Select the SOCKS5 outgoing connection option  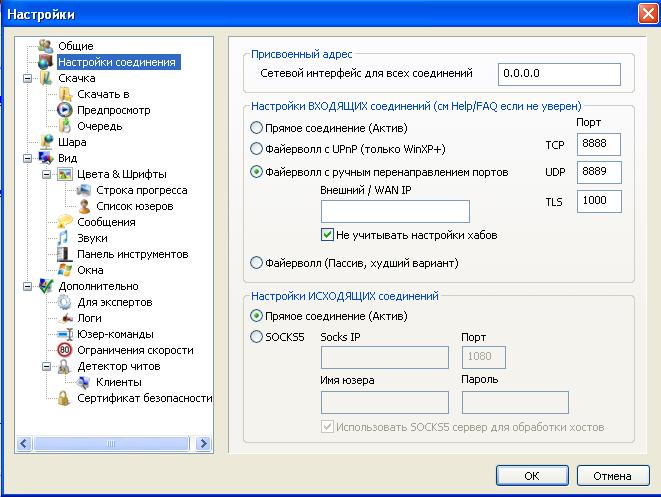click(257, 337)
